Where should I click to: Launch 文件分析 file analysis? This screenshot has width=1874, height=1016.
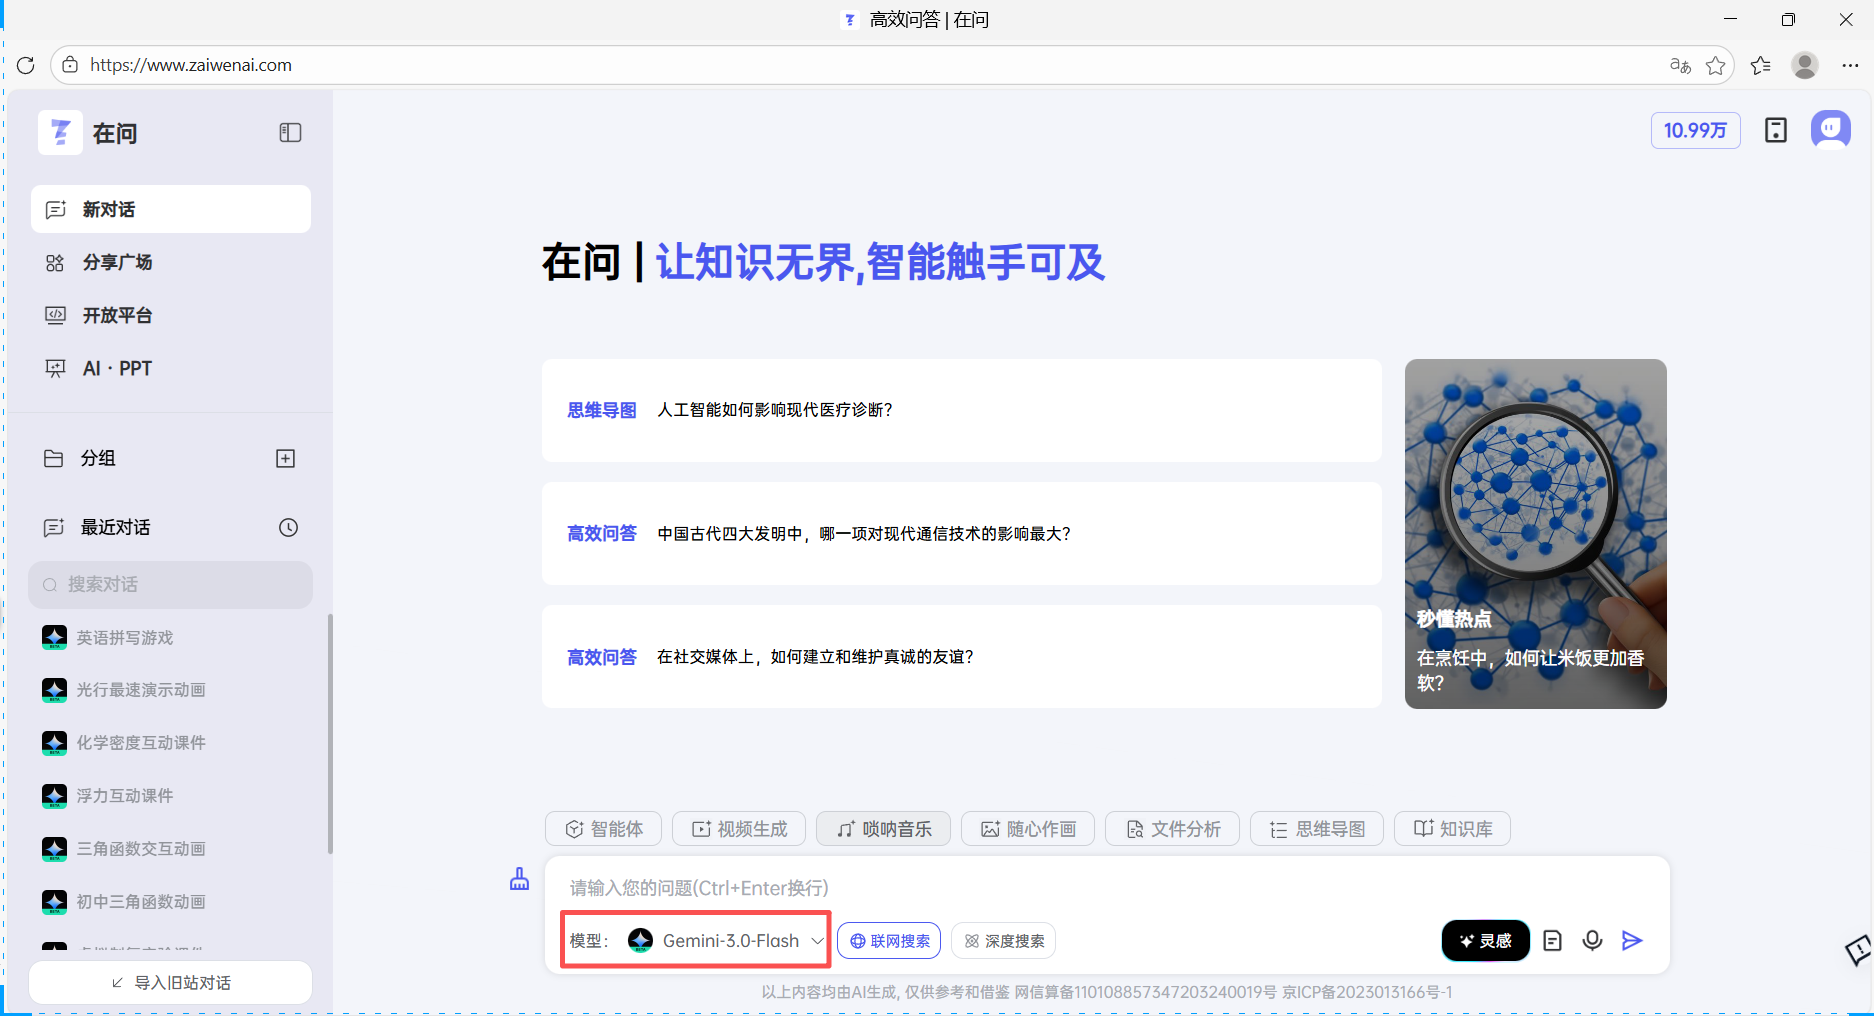pyautogui.click(x=1171, y=828)
